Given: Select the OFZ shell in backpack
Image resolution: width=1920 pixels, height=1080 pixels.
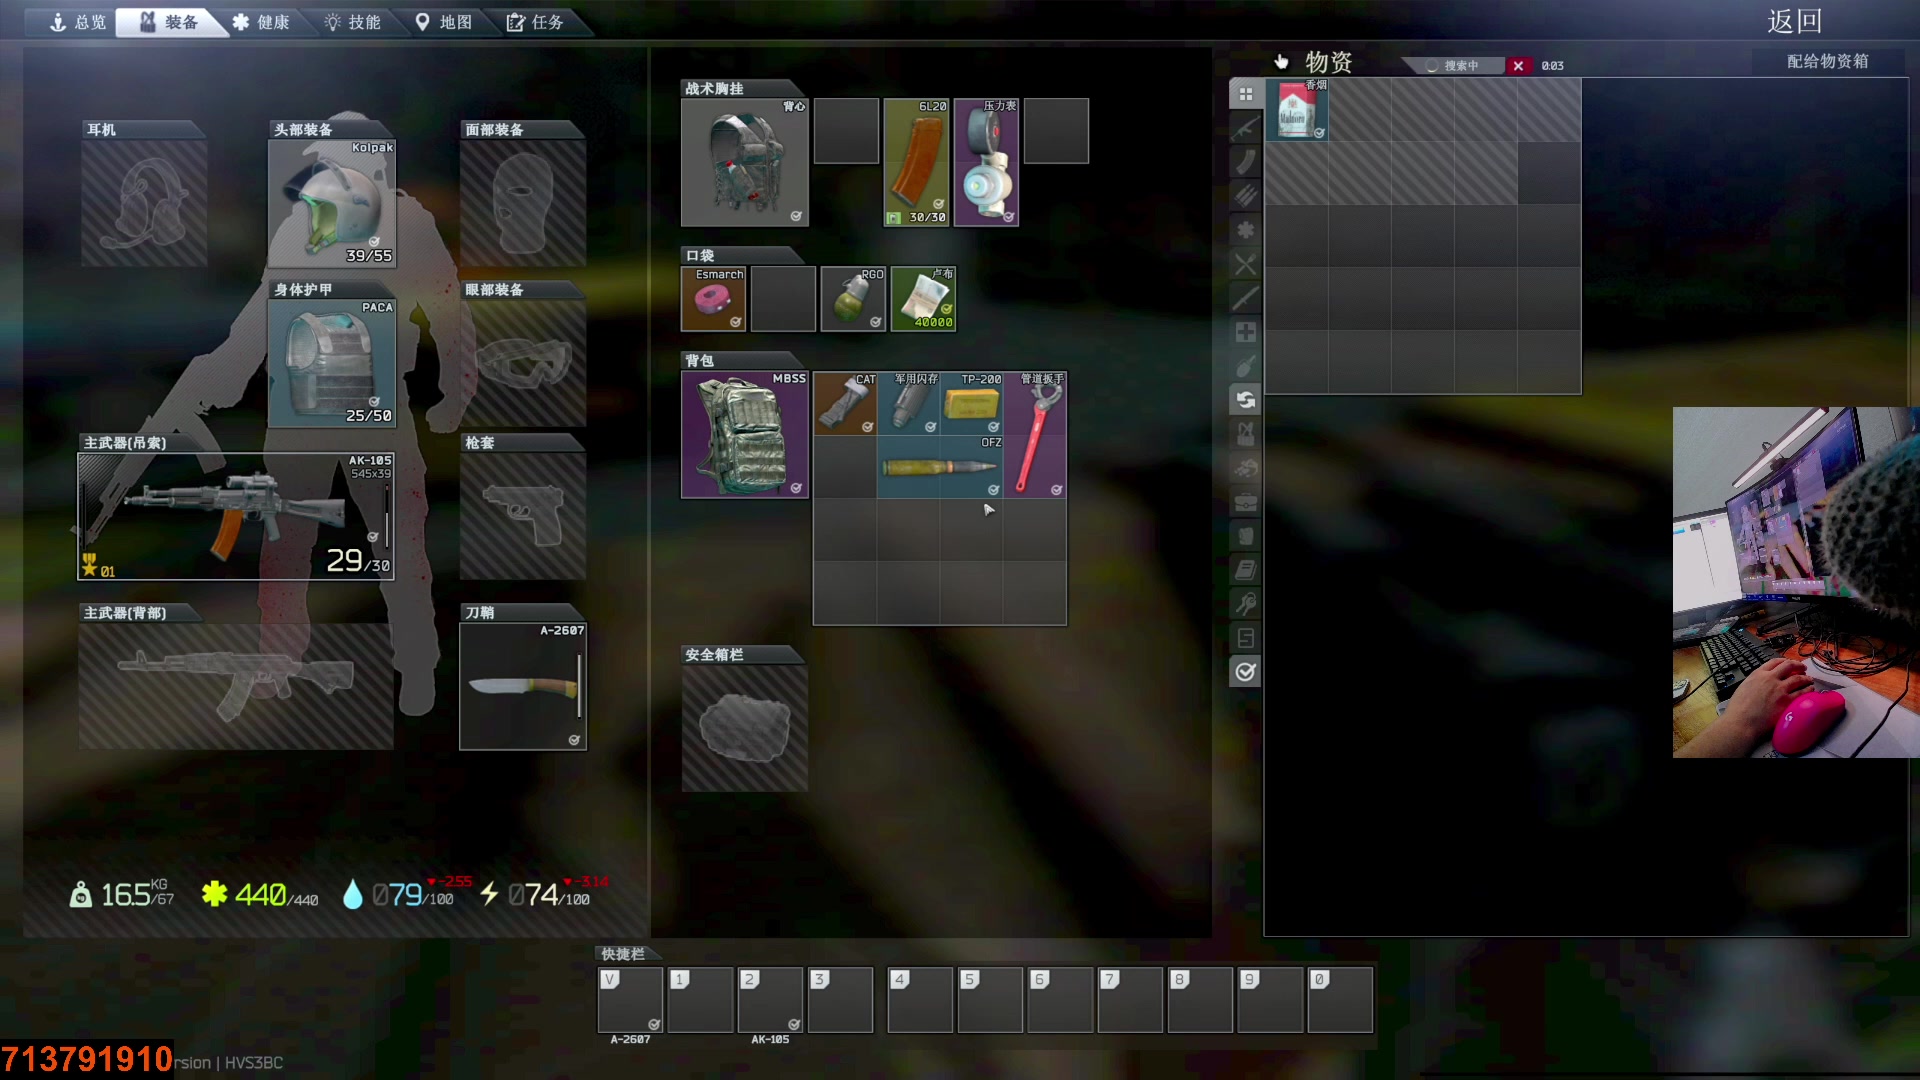Looking at the screenshot, I should [940, 466].
